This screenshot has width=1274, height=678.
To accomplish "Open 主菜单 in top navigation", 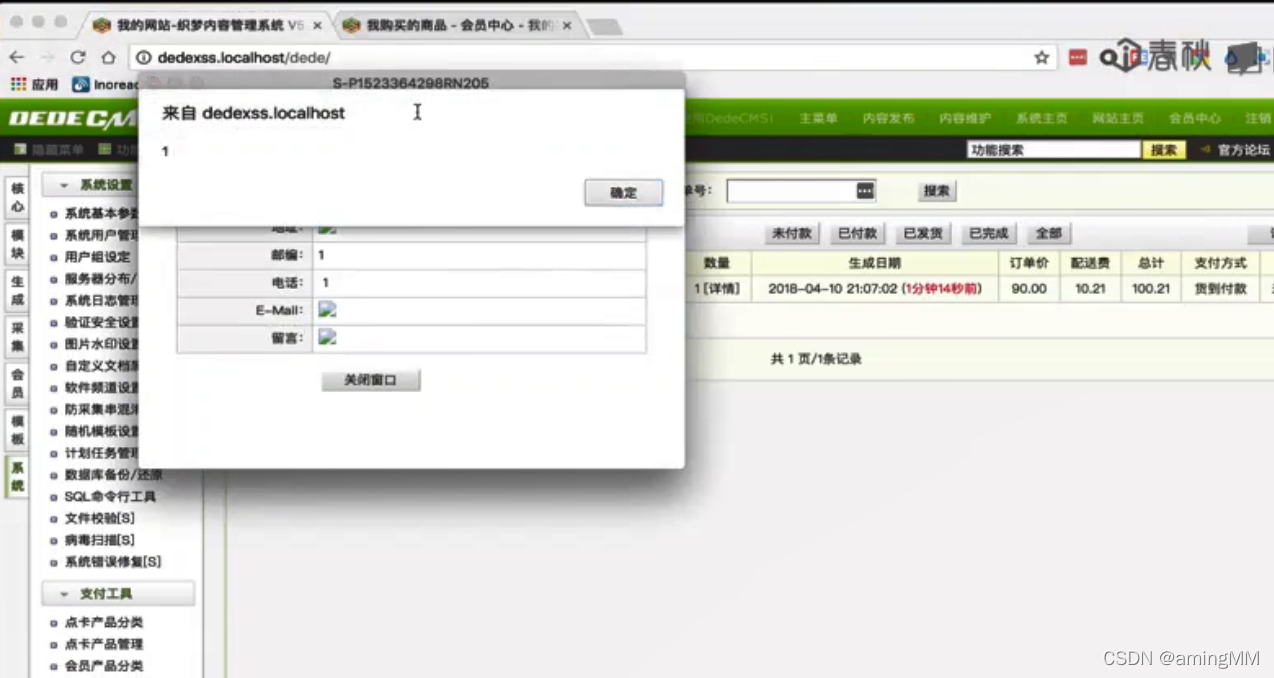I will pos(818,118).
